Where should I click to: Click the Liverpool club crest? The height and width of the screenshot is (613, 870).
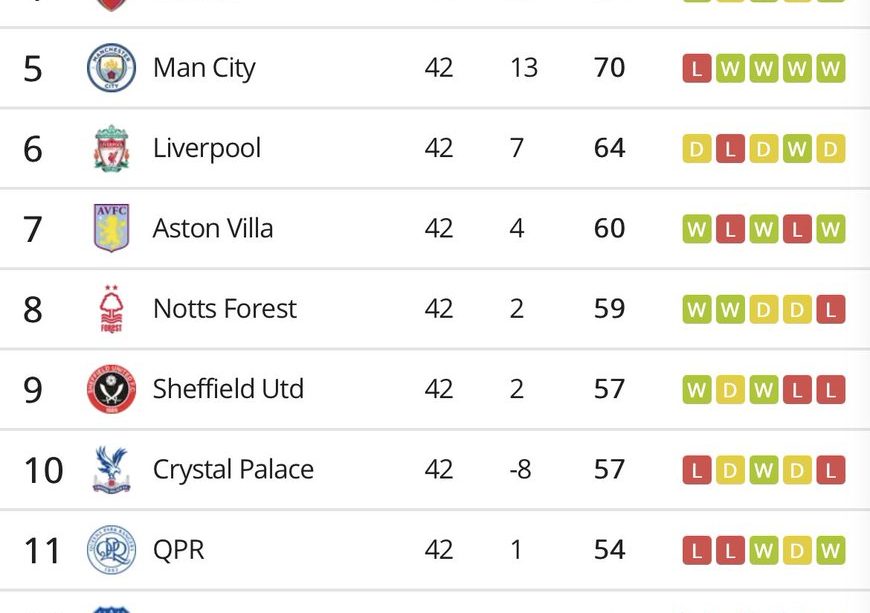pos(111,148)
